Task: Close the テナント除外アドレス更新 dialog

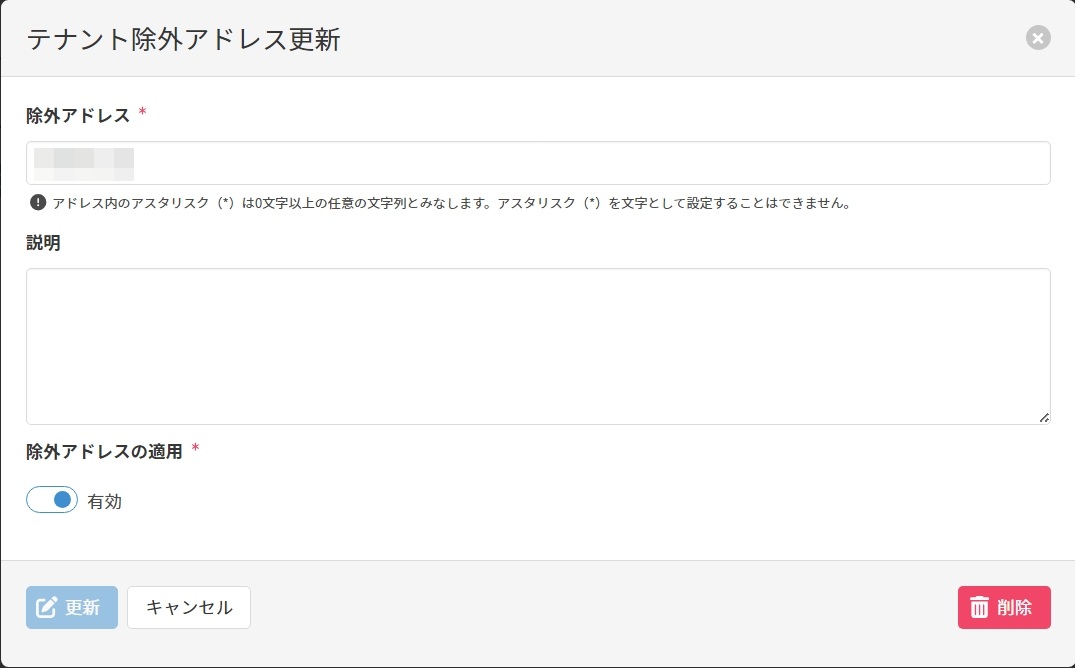Action: (x=1038, y=39)
